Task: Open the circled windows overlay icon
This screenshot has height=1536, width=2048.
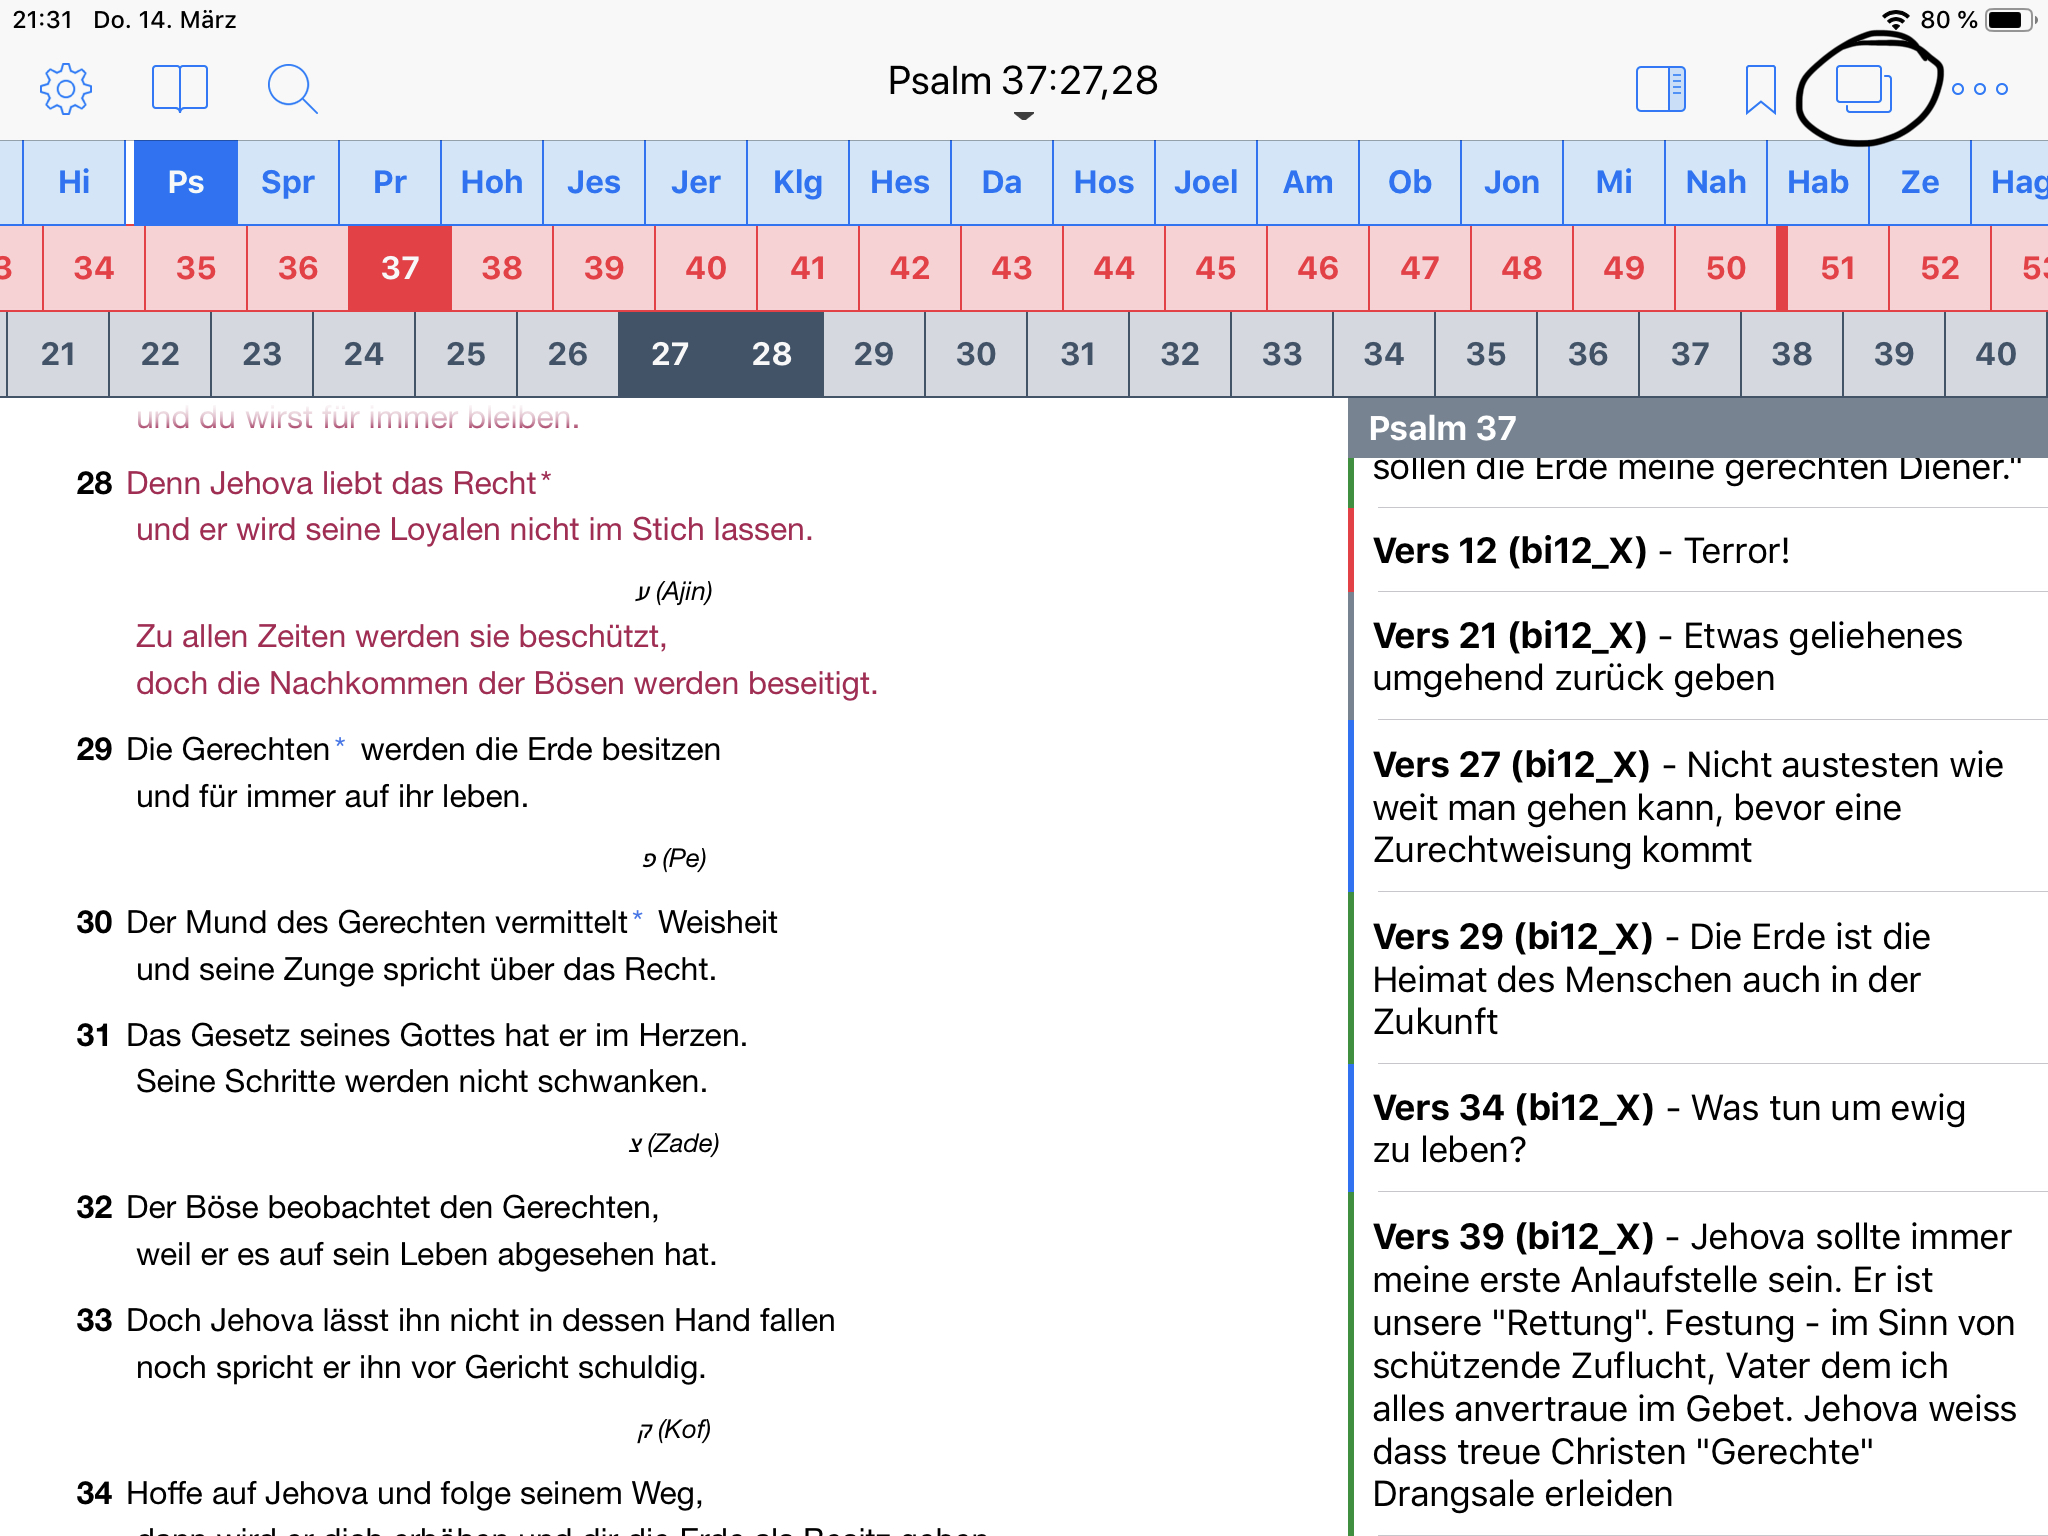Action: (x=1864, y=89)
